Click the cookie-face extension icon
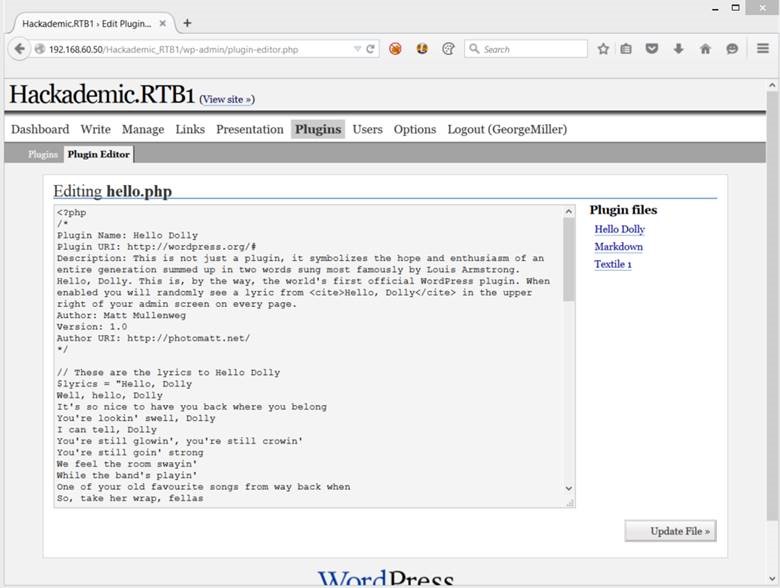This screenshot has height=588, width=780. (422, 49)
